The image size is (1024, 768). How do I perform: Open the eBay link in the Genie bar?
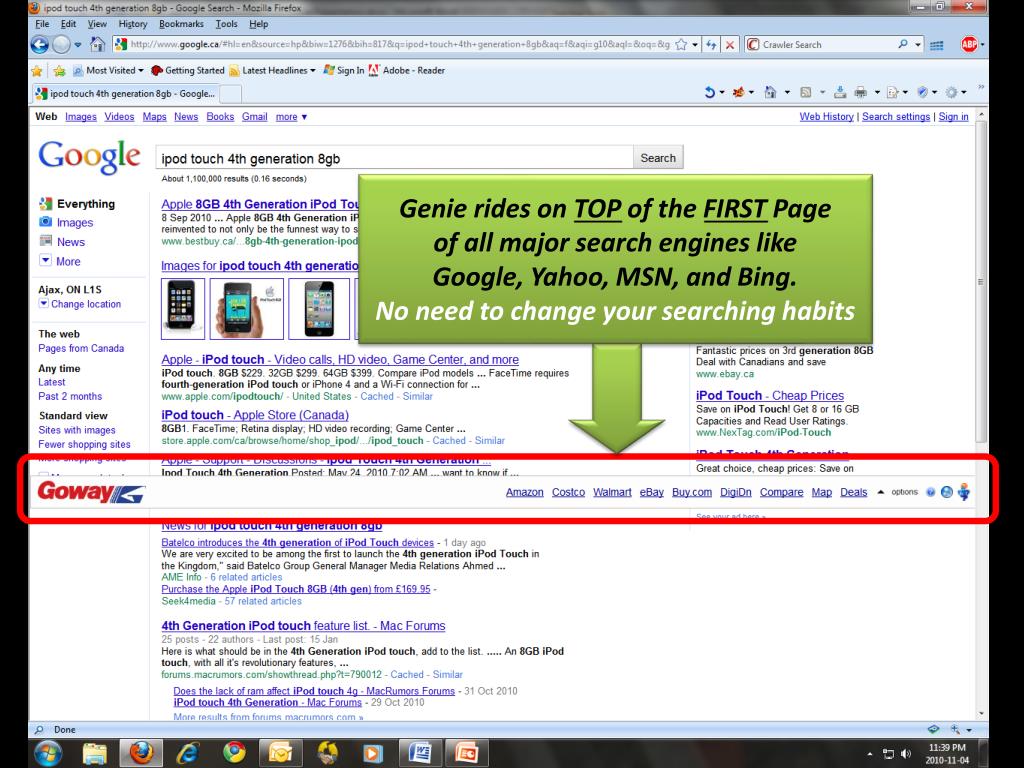click(x=651, y=492)
